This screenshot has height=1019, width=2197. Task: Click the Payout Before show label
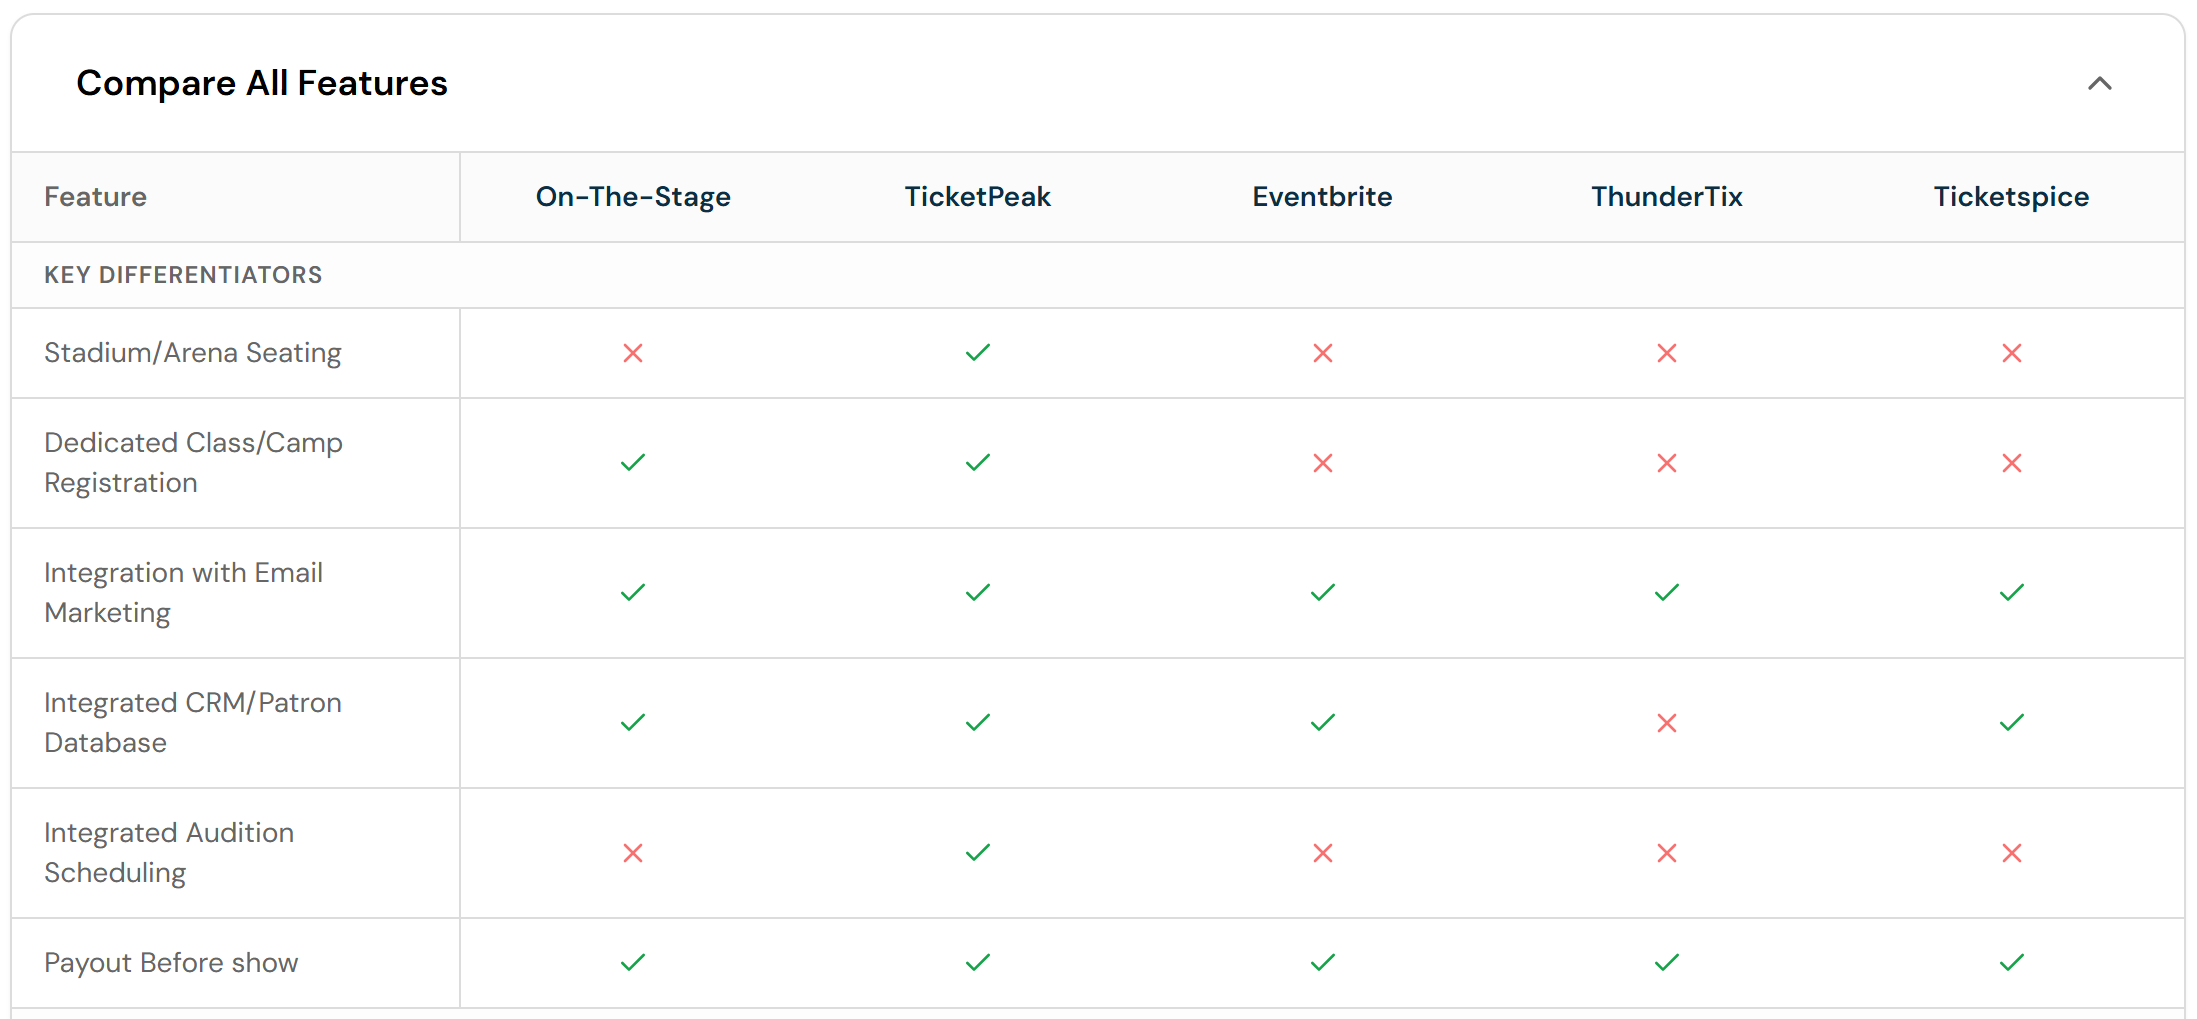(x=171, y=963)
